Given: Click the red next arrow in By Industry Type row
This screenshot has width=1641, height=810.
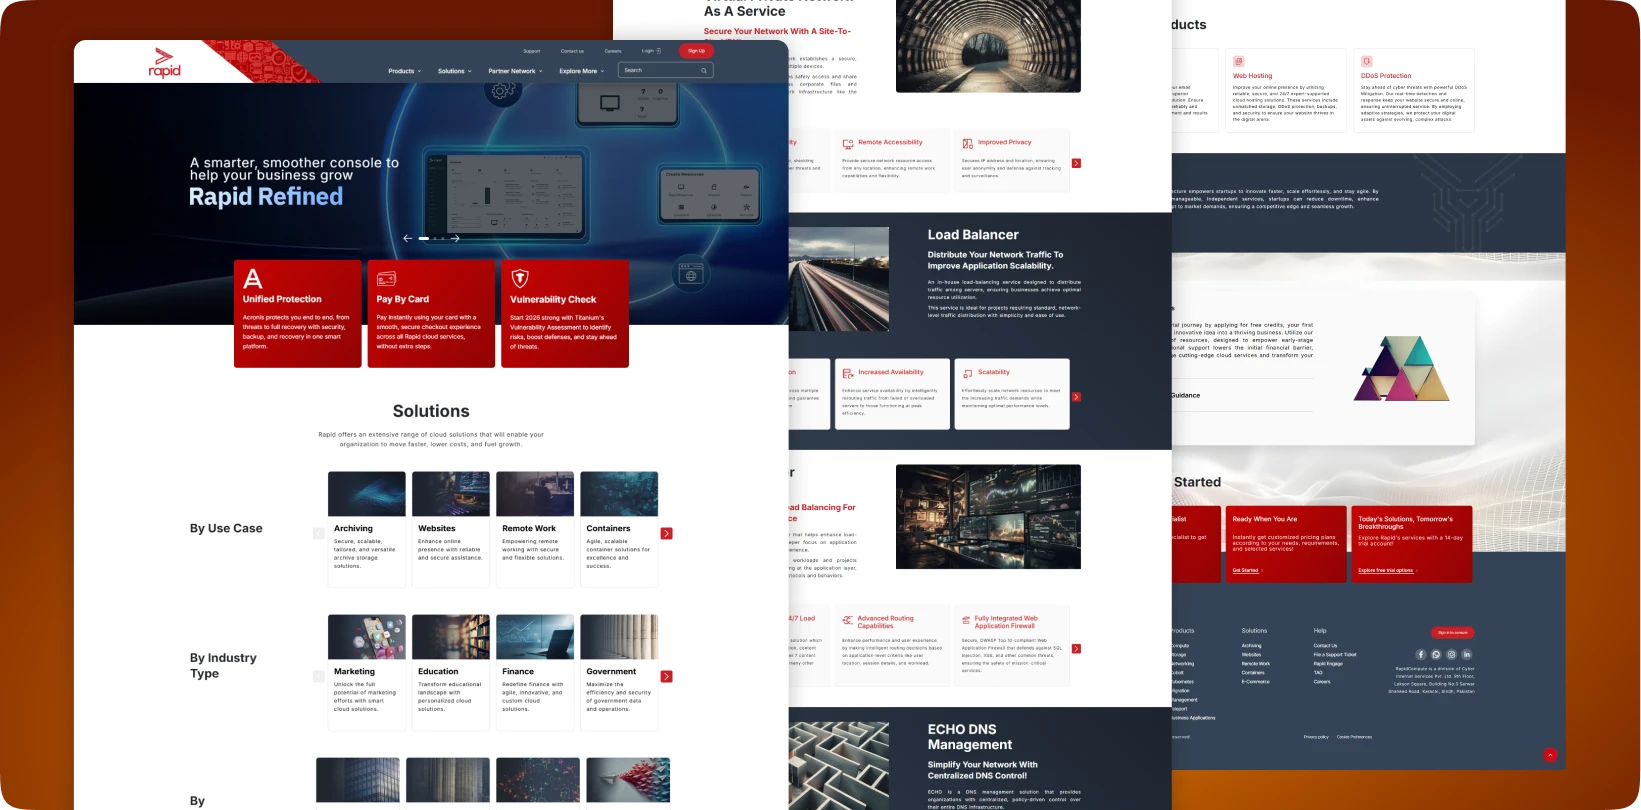Looking at the screenshot, I should click(667, 677).
